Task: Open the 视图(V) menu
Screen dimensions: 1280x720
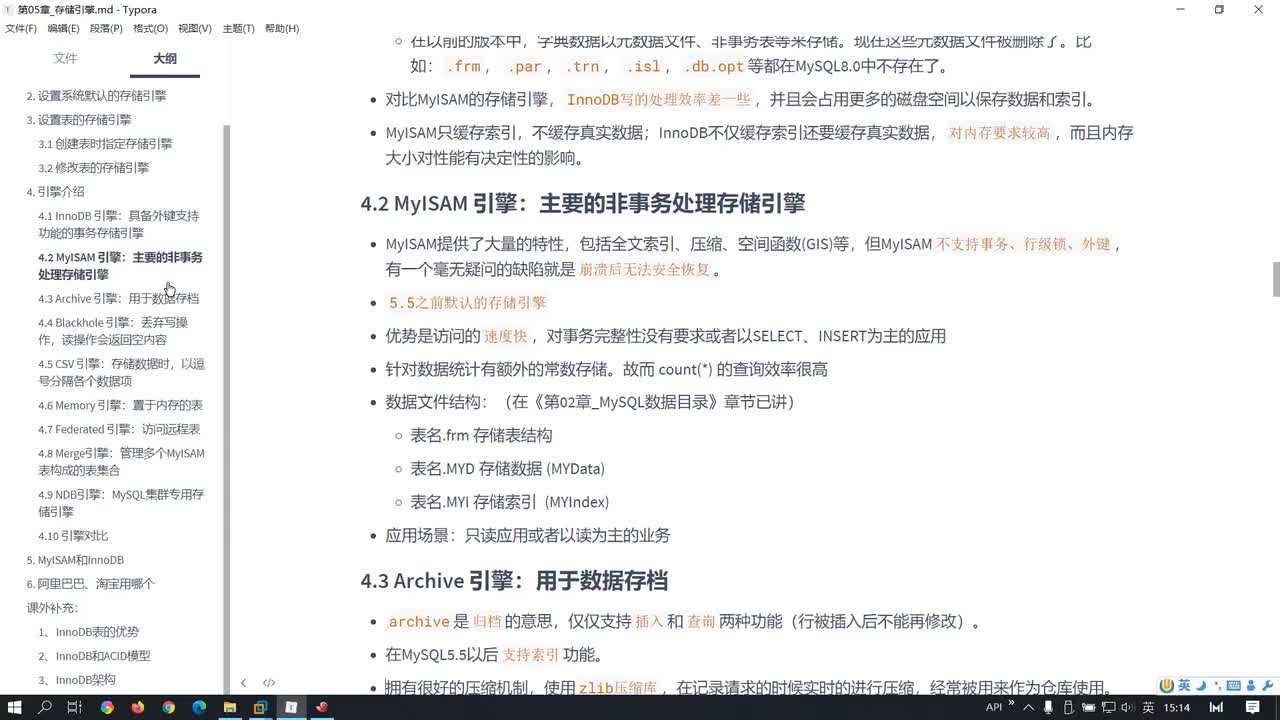Action: click(195, 28)
